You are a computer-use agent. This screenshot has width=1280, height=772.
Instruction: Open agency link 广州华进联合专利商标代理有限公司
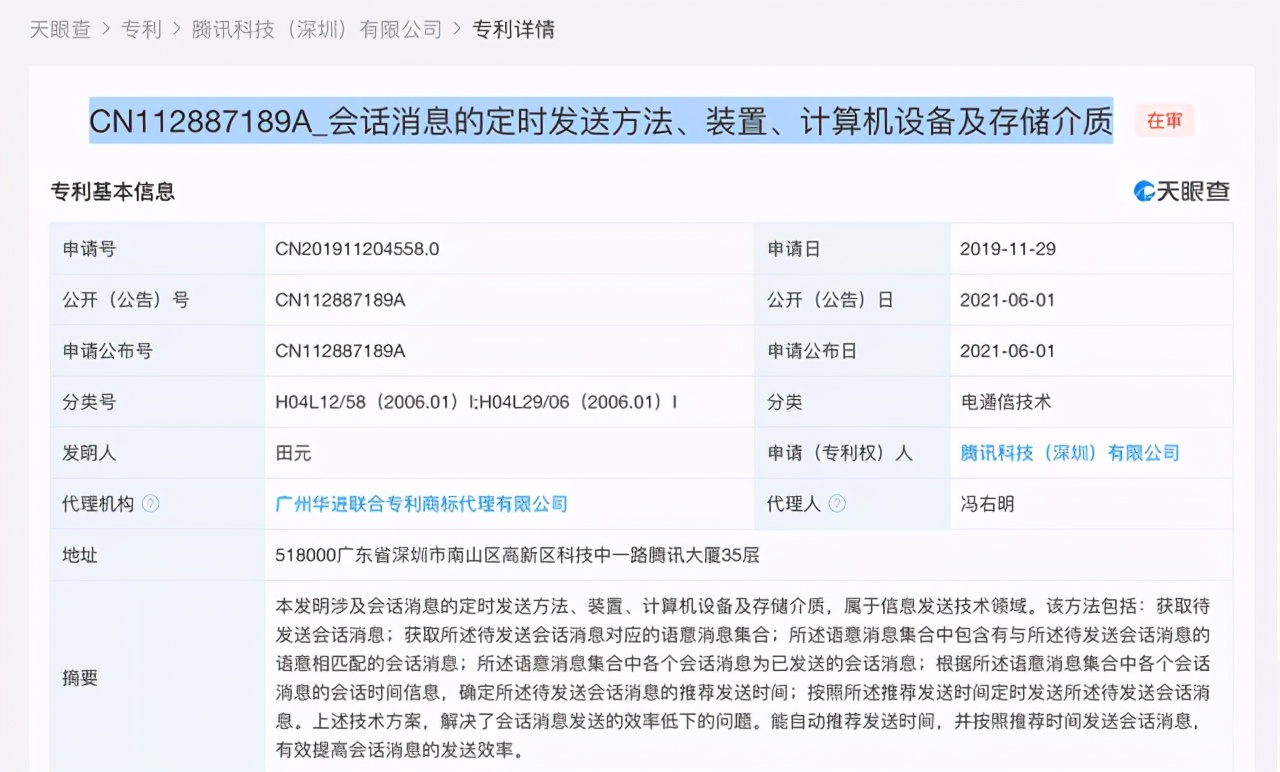coord(421,504)
